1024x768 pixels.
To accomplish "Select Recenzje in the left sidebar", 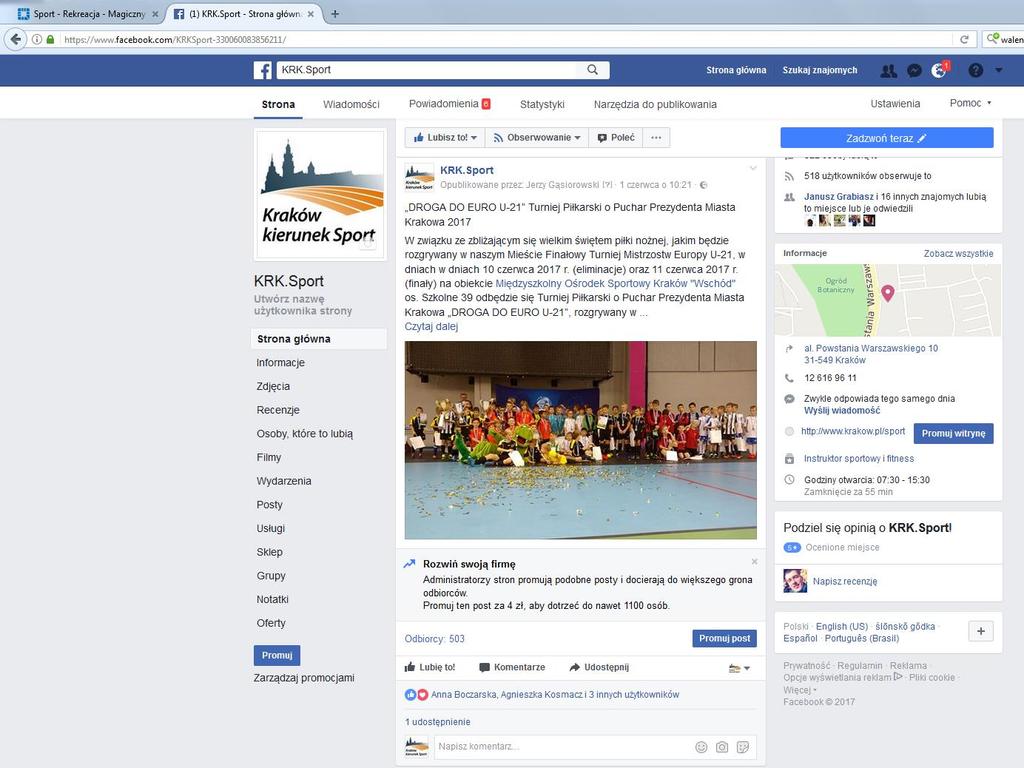I will coord(278,409).
